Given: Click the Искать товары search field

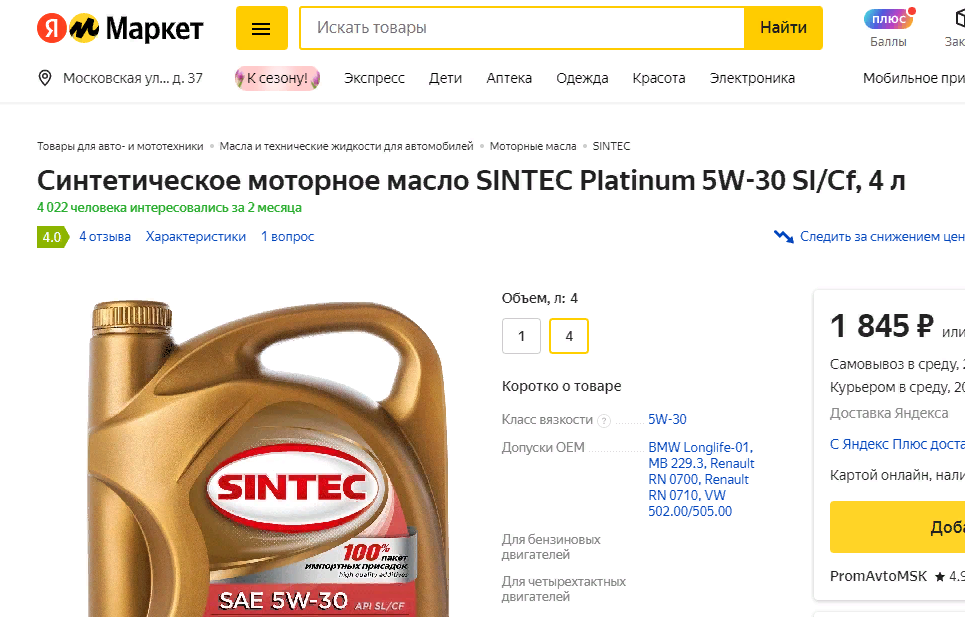Looking at the screenshot, I should 523,28.
